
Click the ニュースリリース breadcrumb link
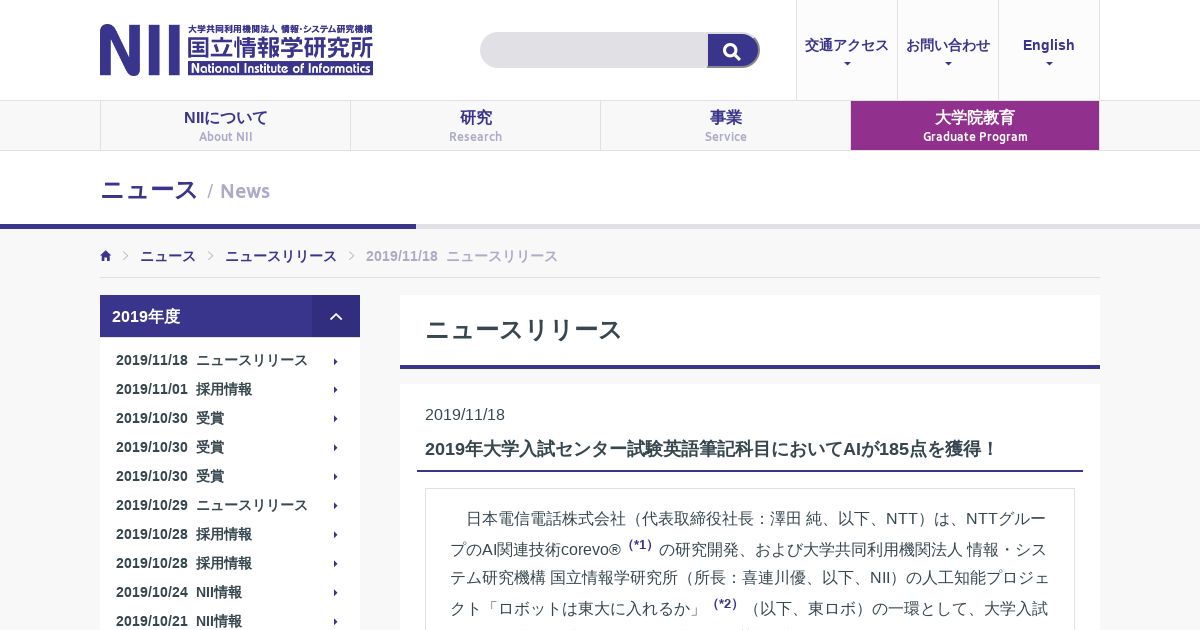click(x=281, y=256)
